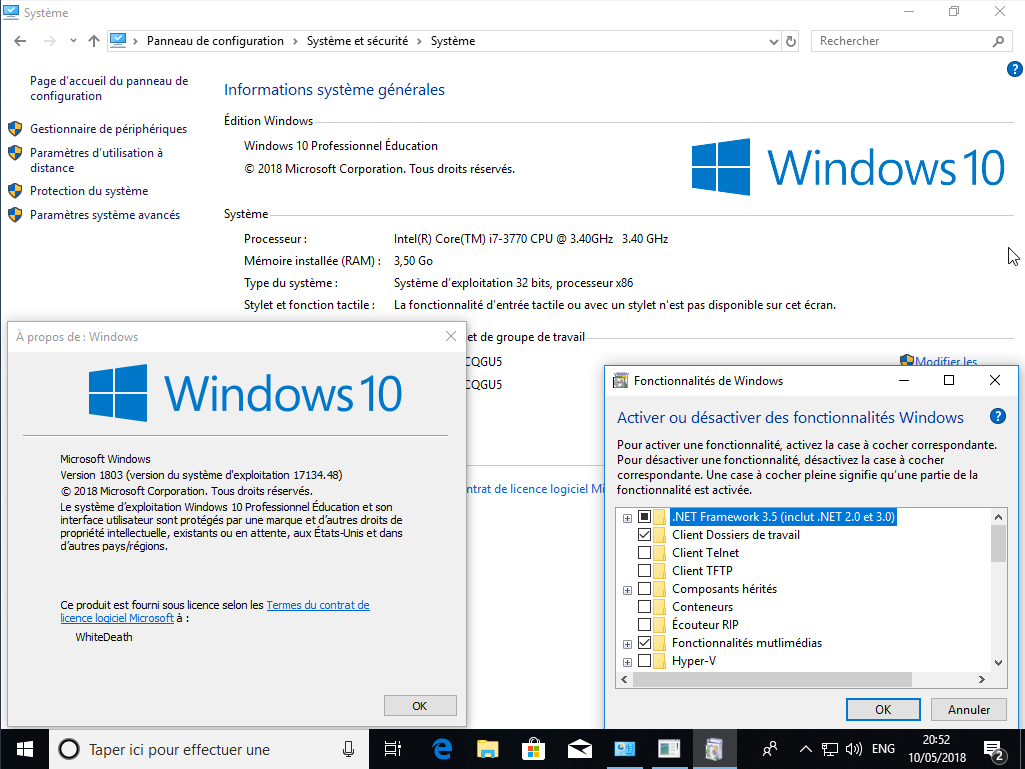
Task: Go back with the left arrow navigation button
Action: [20, 41]
